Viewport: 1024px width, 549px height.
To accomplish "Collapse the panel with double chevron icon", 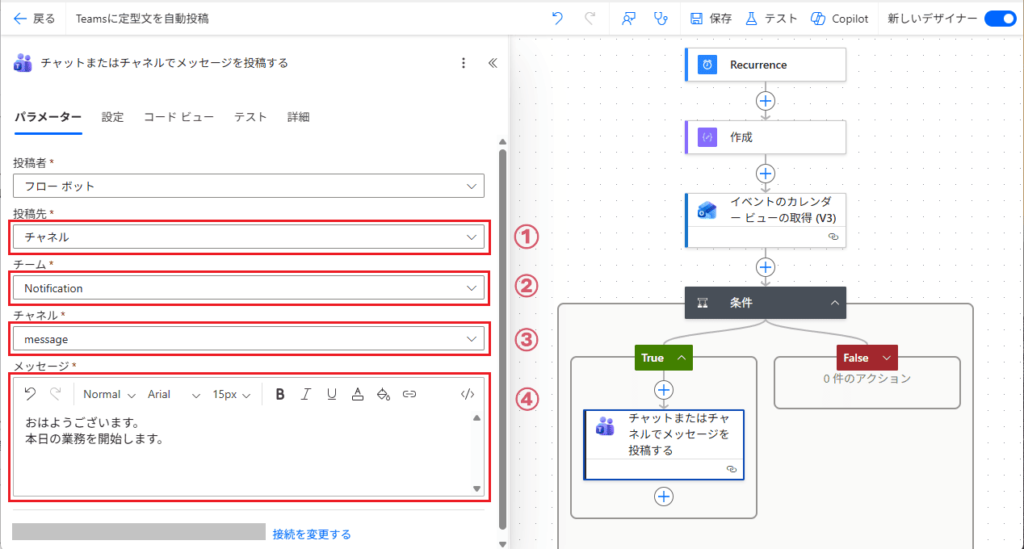I will 492,63.
